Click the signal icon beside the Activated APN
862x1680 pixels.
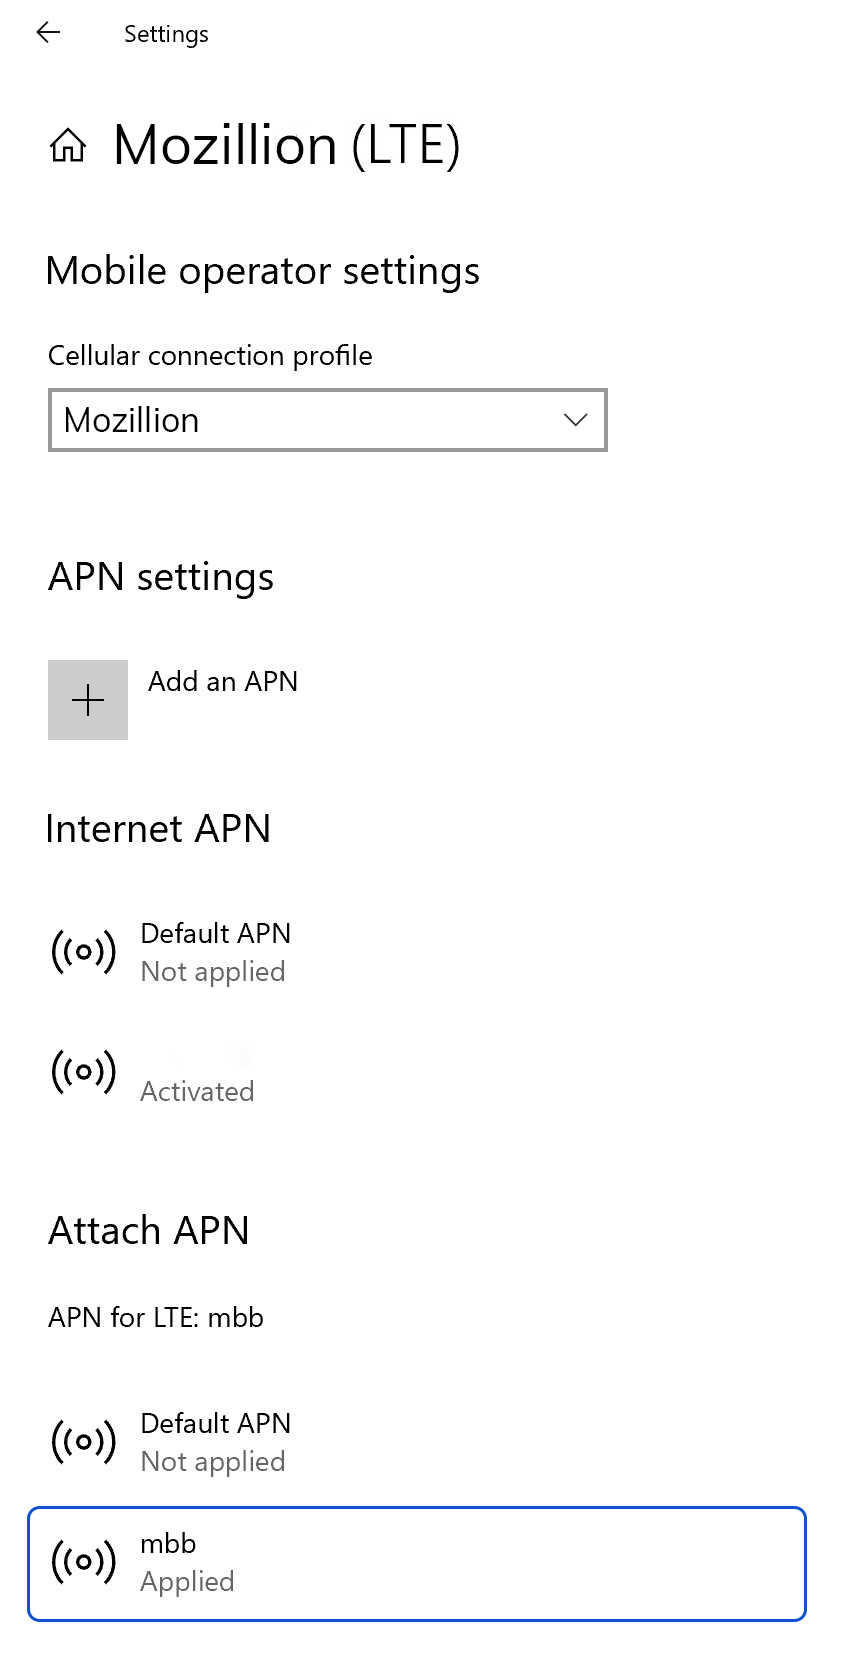[x=84, y=1072]
